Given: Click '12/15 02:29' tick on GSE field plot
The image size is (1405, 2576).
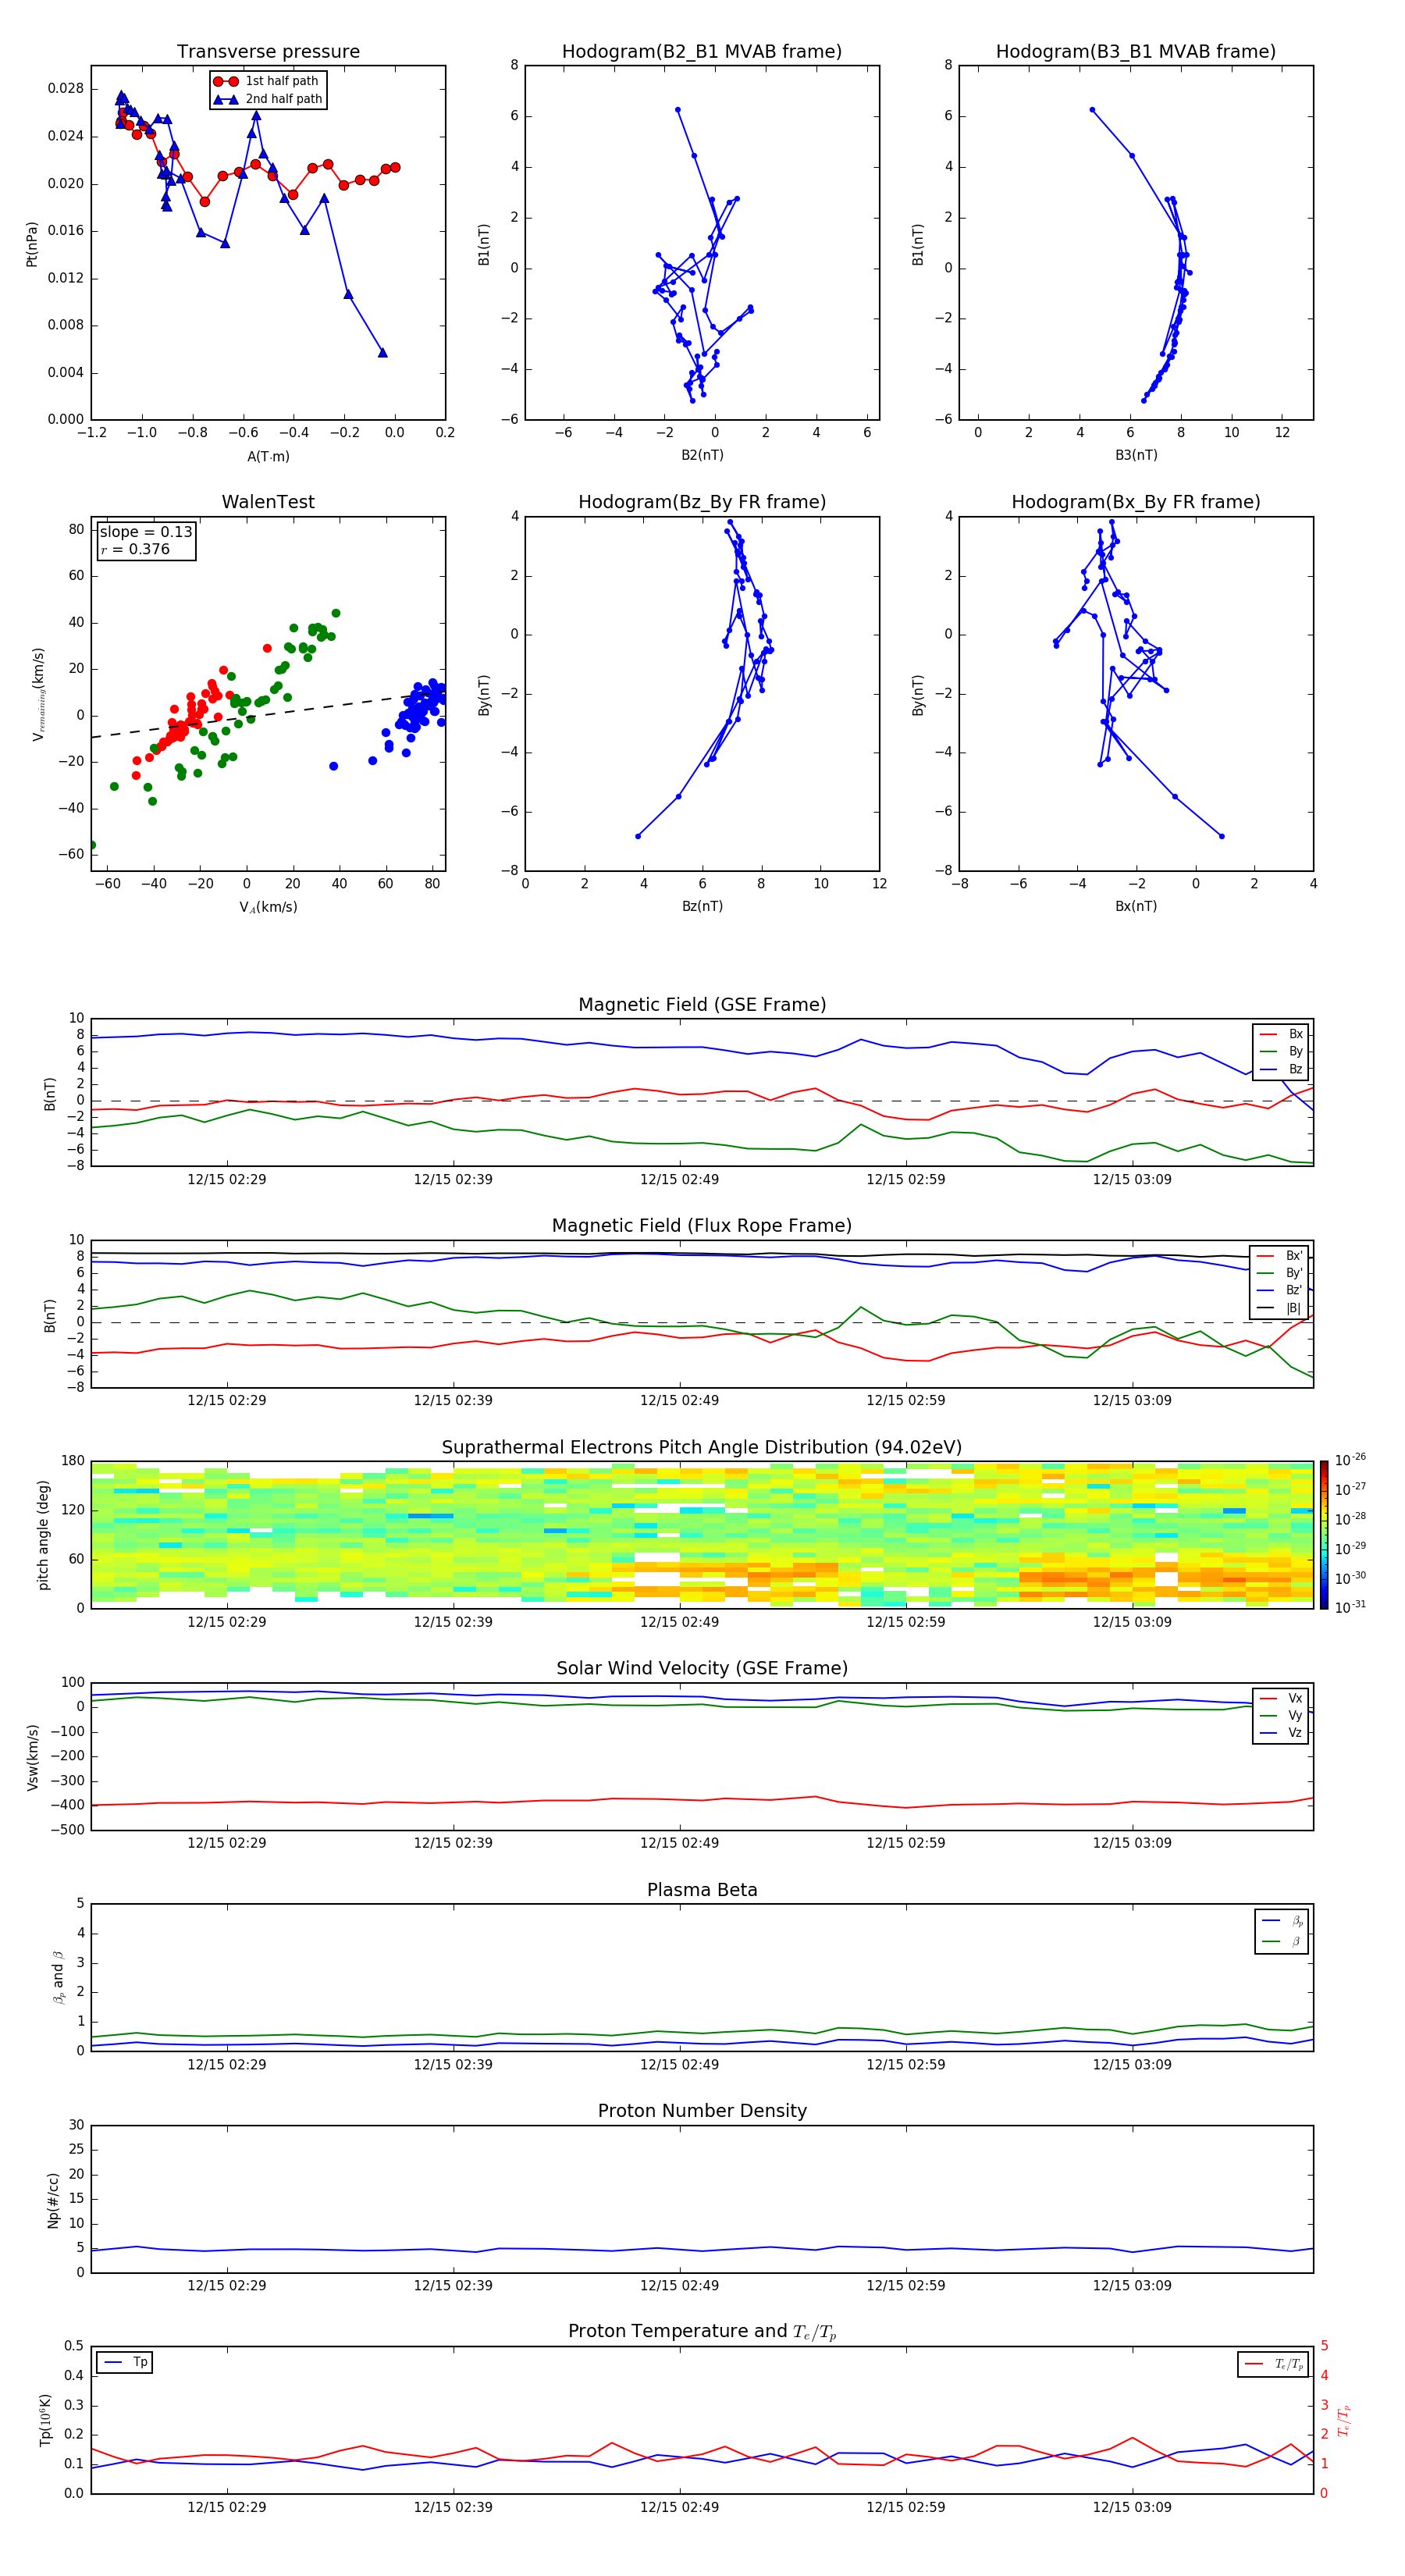Looking at the screenshot, I should [227, 1180].
